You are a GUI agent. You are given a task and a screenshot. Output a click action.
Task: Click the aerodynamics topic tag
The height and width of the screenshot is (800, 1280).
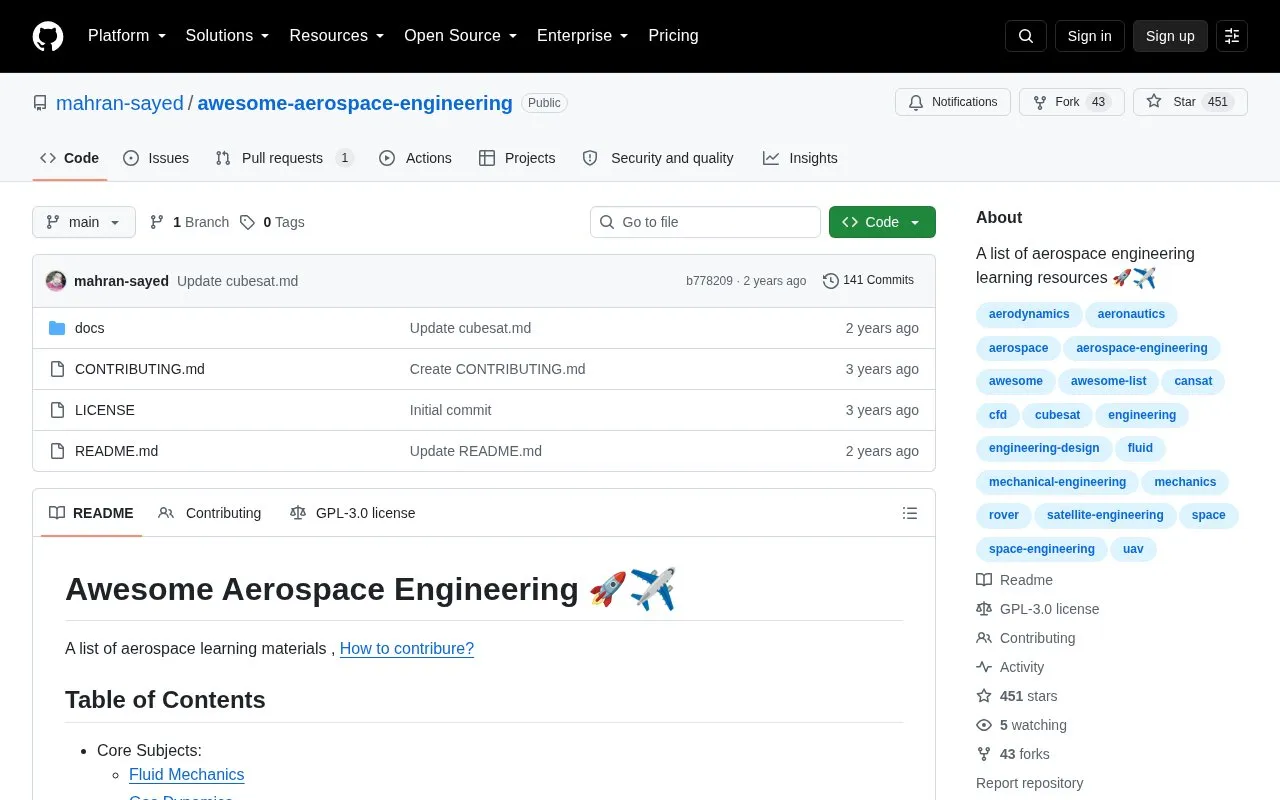point(1029,314)
